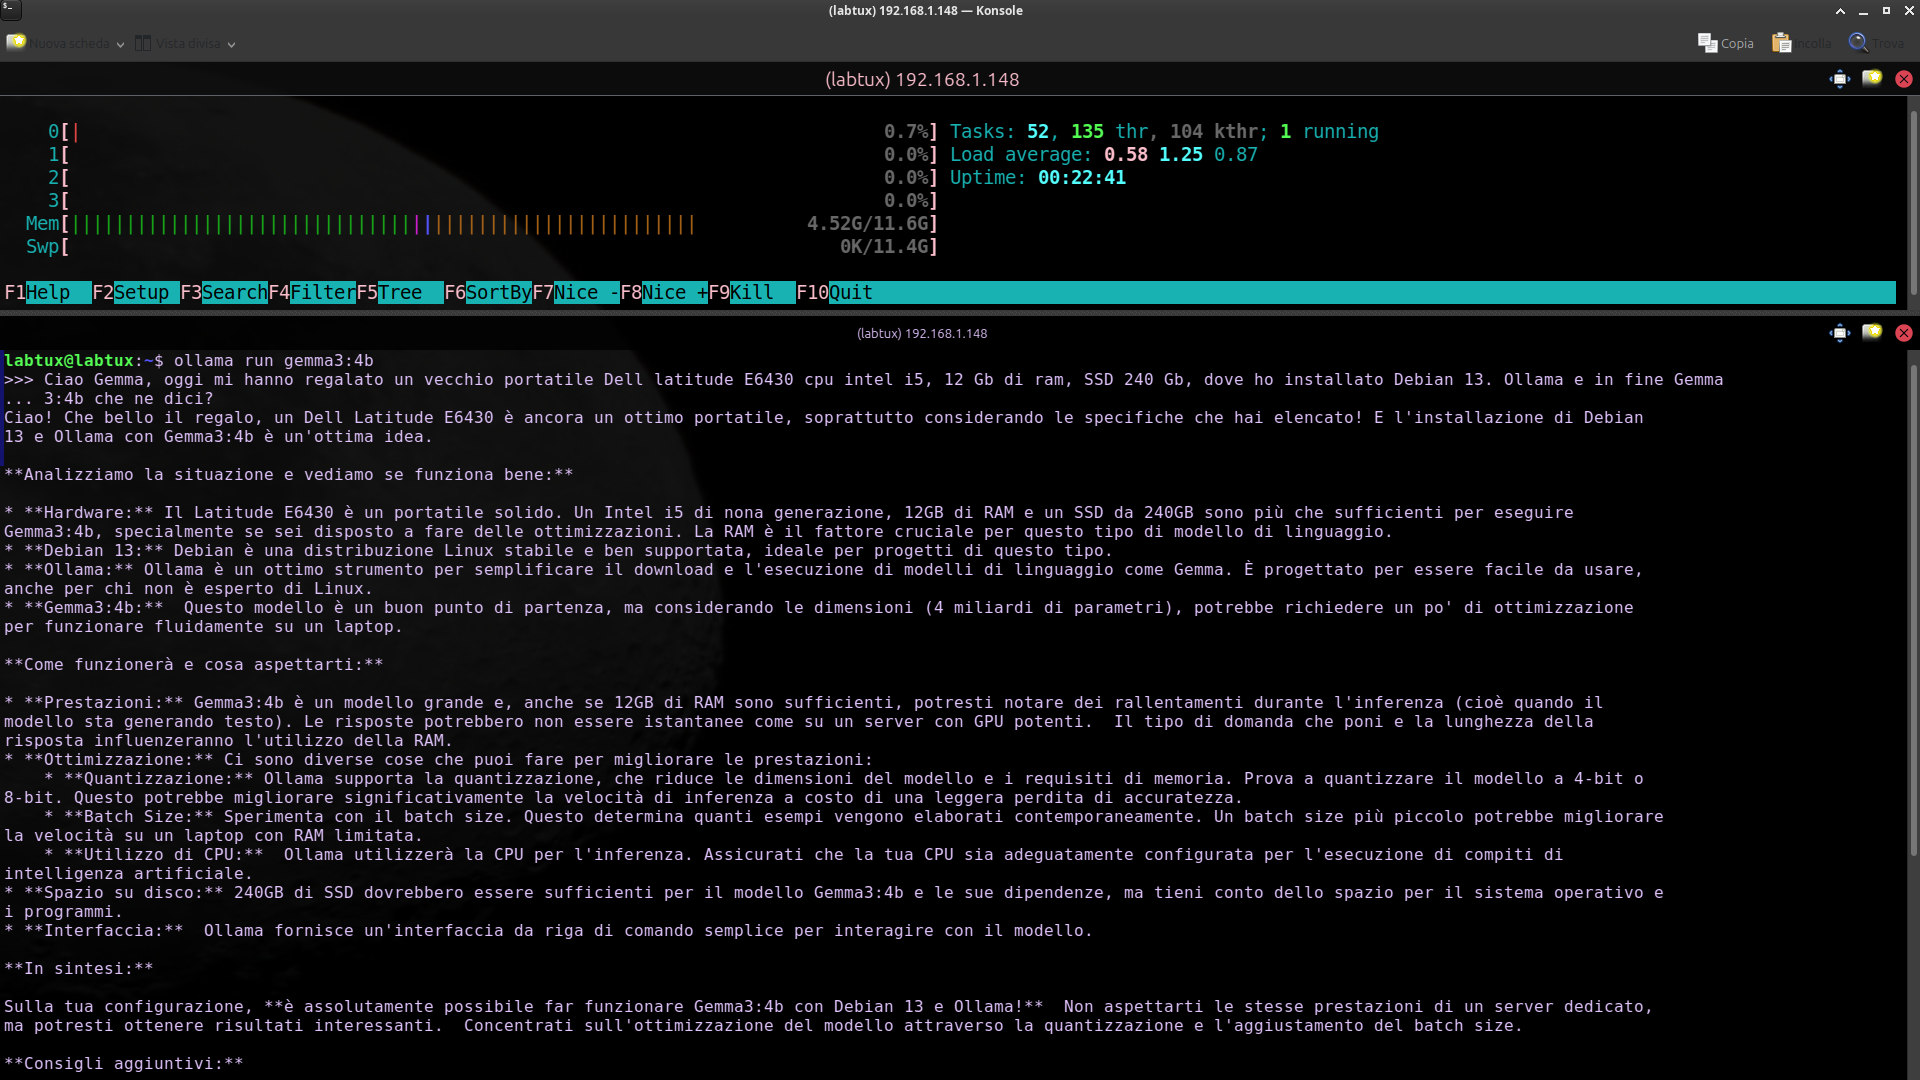Open the Nuova scheda dropdown arrow

(120, 44)
